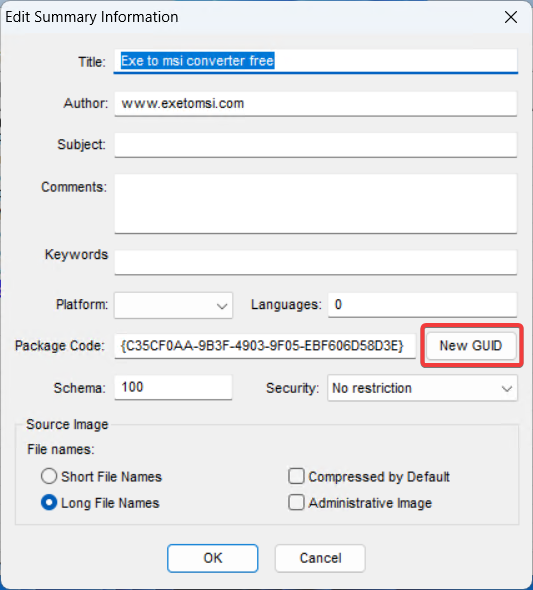The height and width of the screenshot is (590, 533).
Task: Click the Author input field
Action: click(x=316, y=103)
